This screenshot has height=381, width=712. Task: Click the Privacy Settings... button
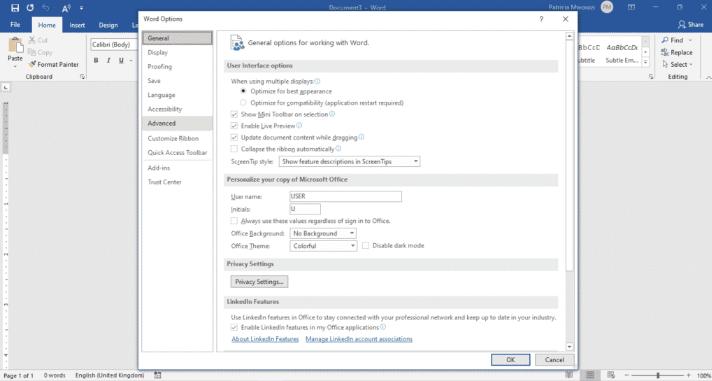pyautogui.click(x=259, y=282)
